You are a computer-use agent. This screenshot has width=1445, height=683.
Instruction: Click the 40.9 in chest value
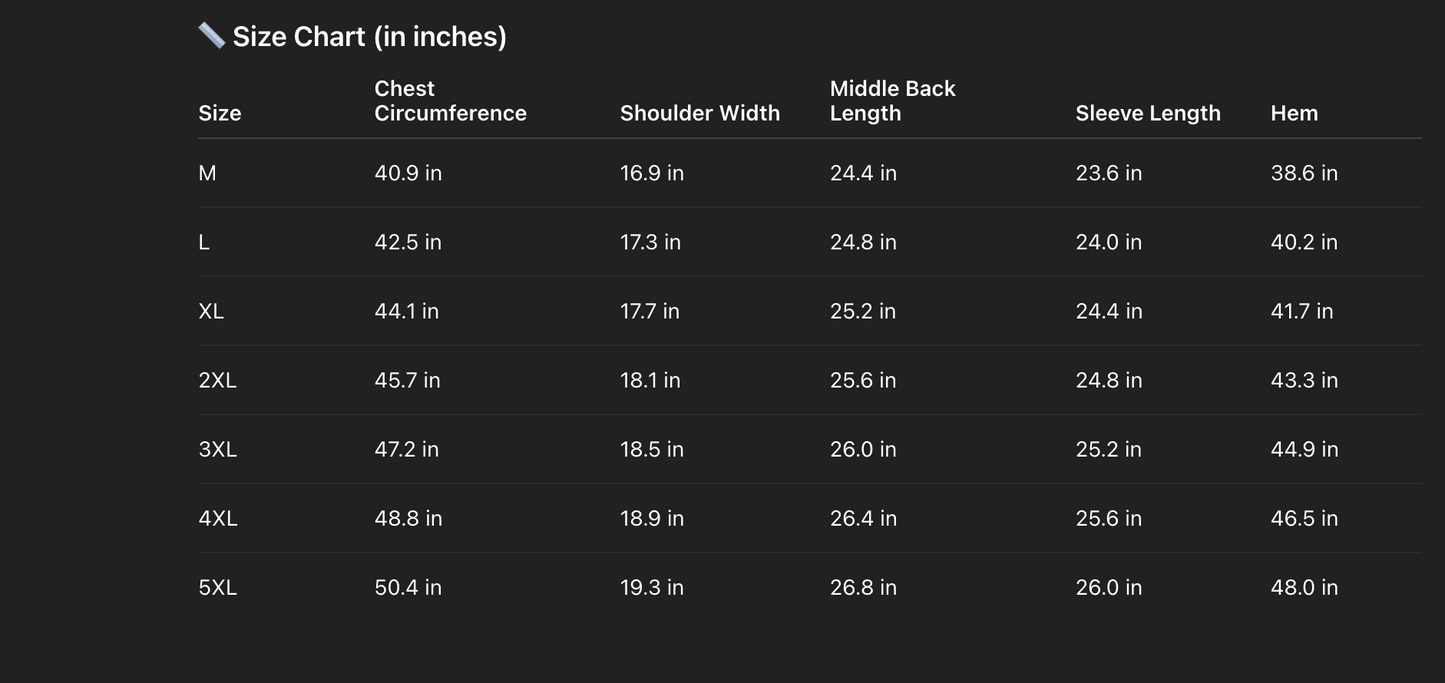click(408, 173)
